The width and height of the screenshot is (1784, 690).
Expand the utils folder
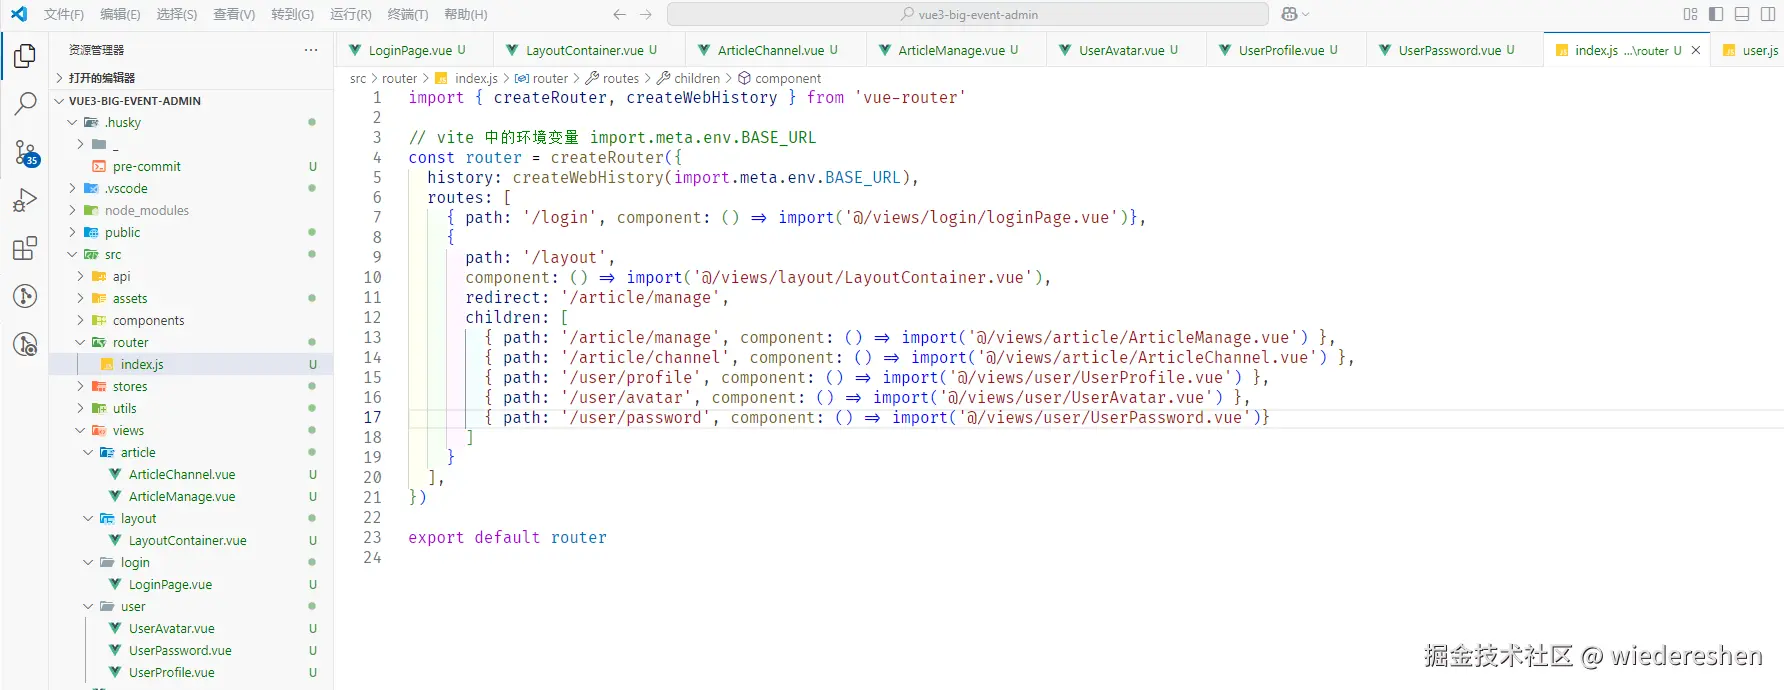point(190,408)
